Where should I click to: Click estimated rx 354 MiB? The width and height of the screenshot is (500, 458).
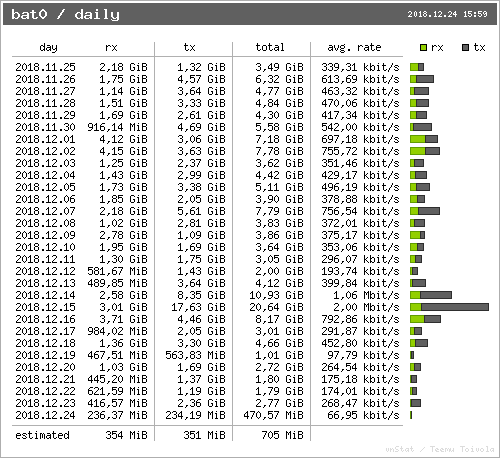pos(126,435)
